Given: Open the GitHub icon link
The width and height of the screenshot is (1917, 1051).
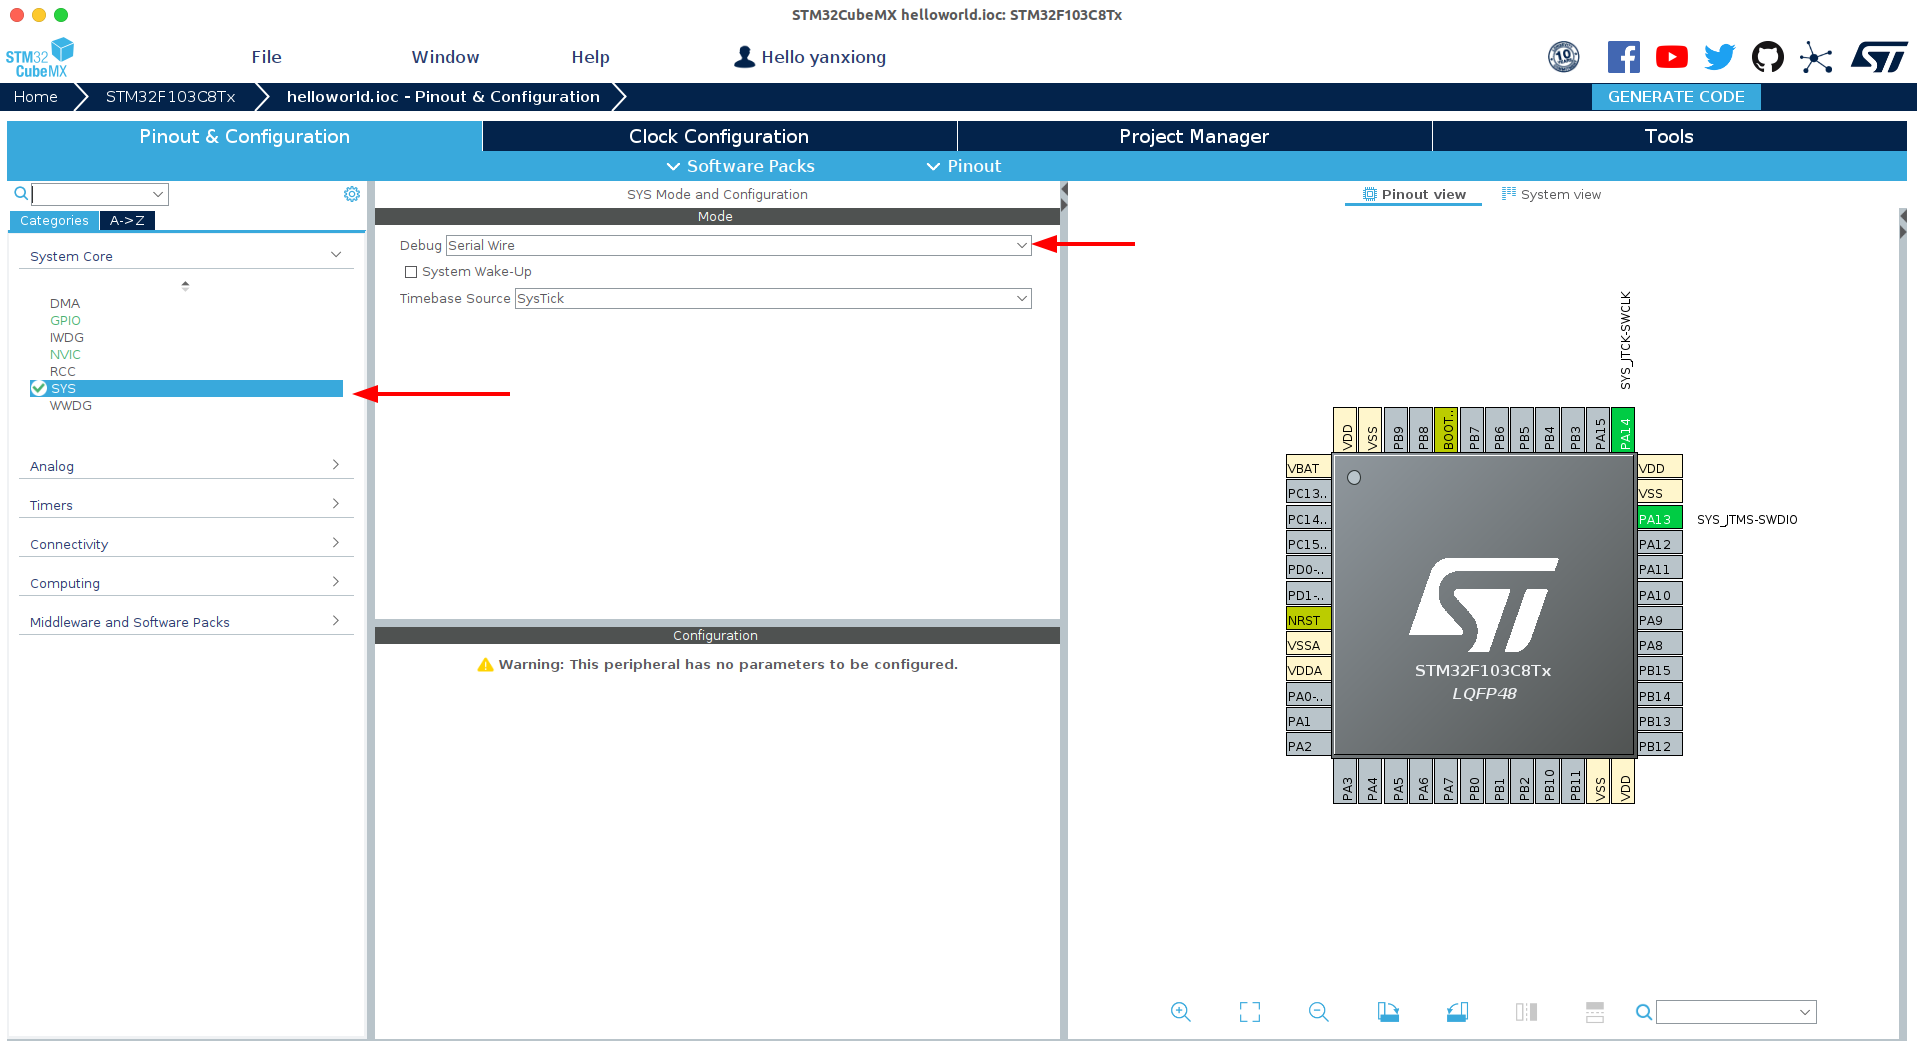Looking at the screenshot, I should (x=1767, y=57).
